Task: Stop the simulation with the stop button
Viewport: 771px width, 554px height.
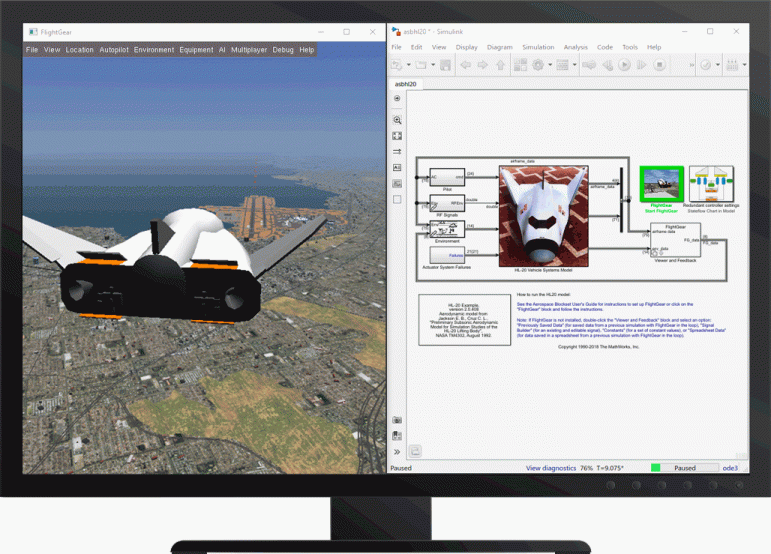Action: (660, 65)
